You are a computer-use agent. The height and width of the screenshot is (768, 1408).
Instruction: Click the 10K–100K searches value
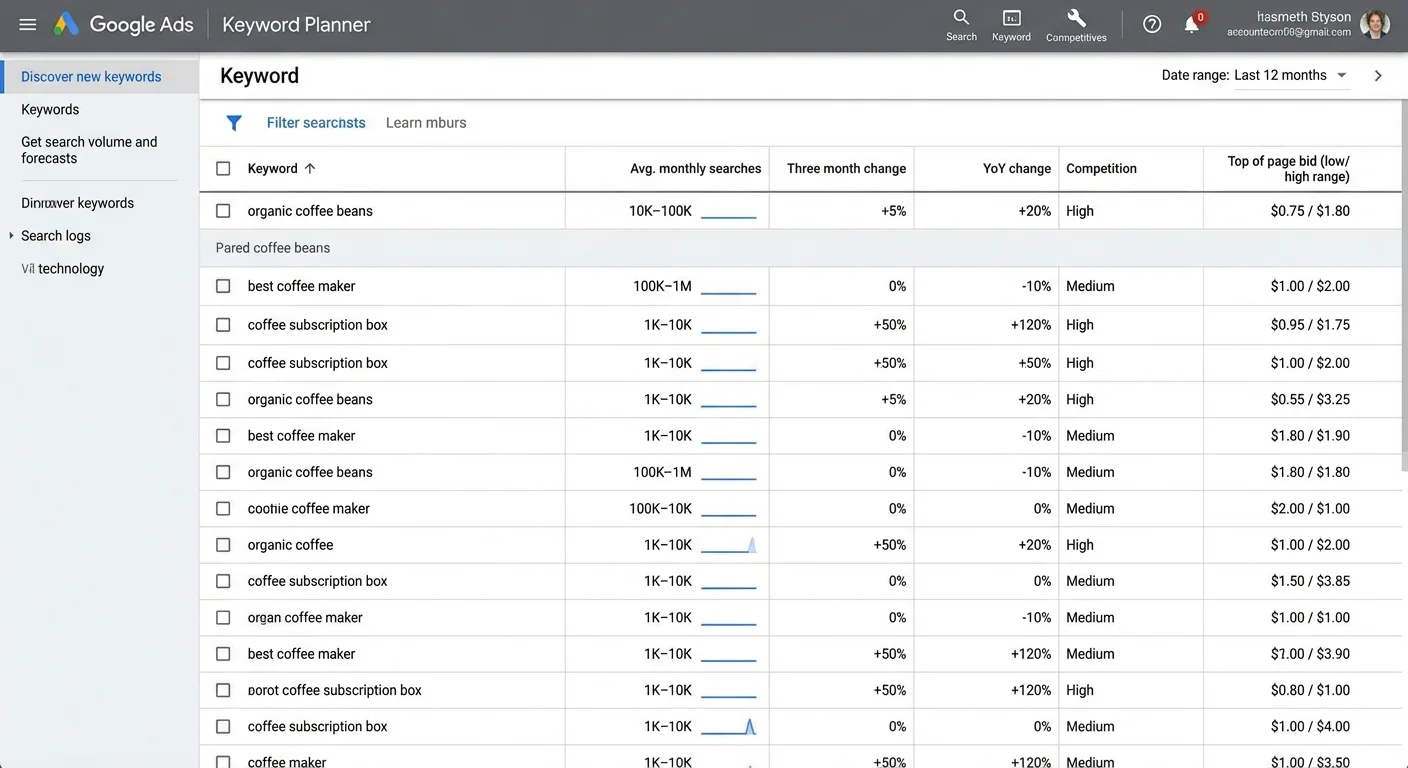coord(660,211)
